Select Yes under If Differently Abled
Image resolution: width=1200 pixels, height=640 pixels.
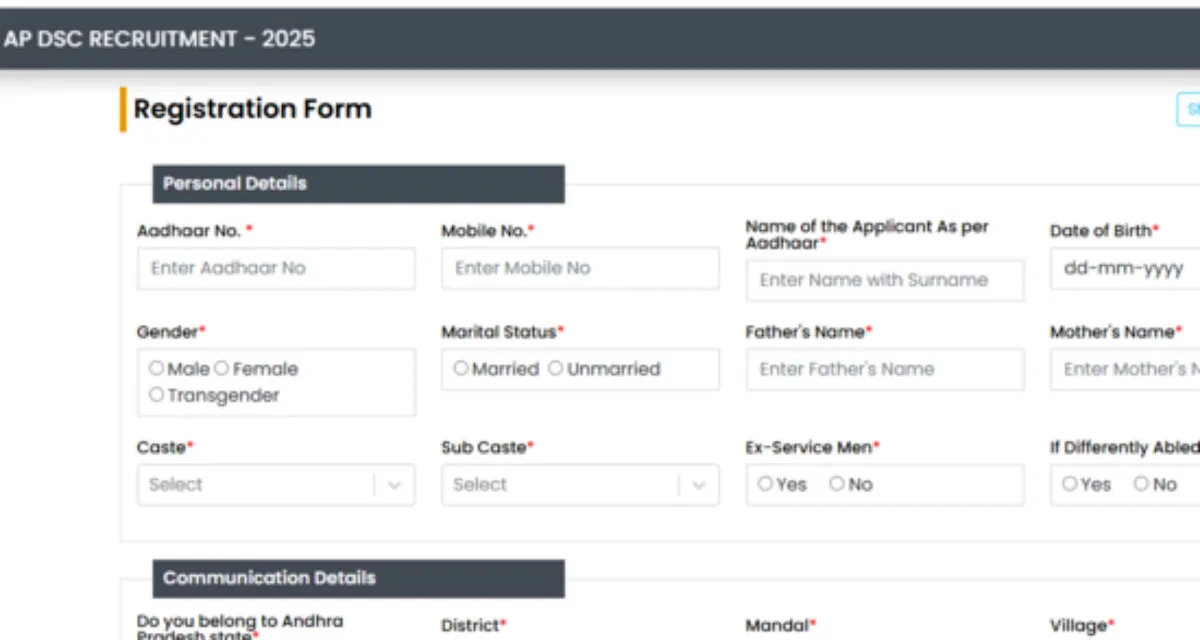point(1070,484)
